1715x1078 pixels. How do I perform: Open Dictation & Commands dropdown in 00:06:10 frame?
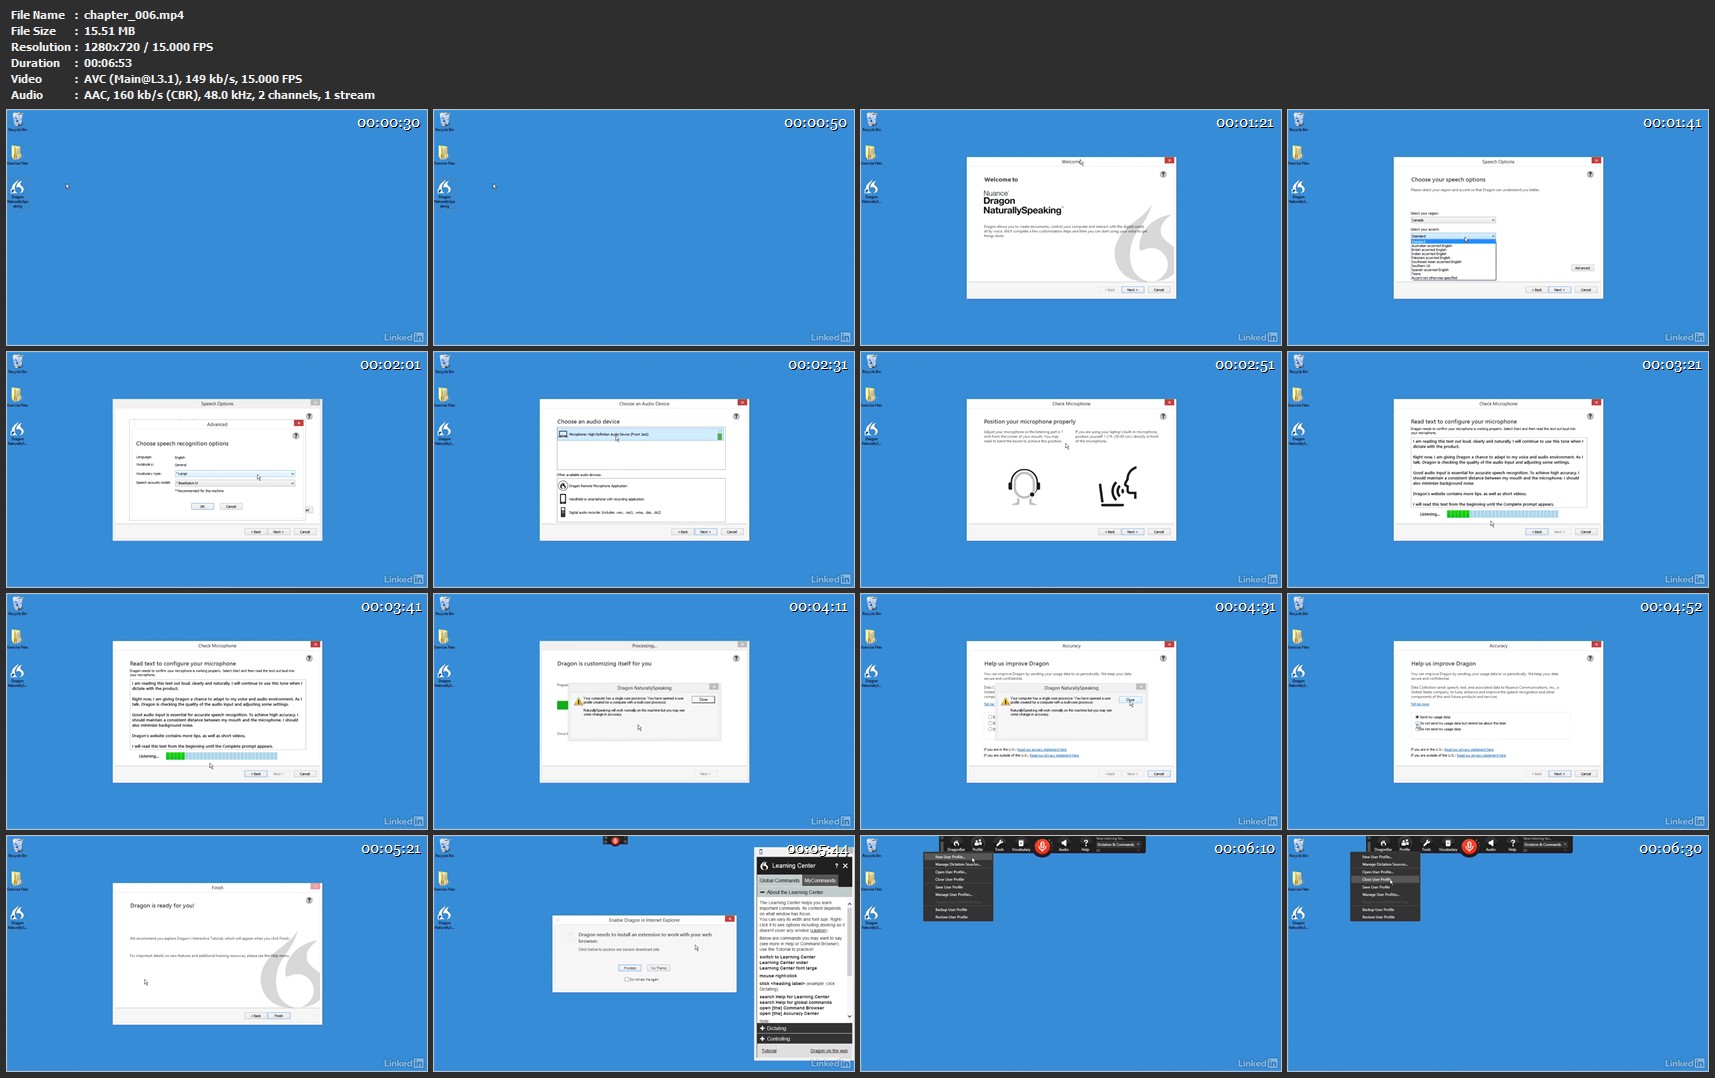1118,845
